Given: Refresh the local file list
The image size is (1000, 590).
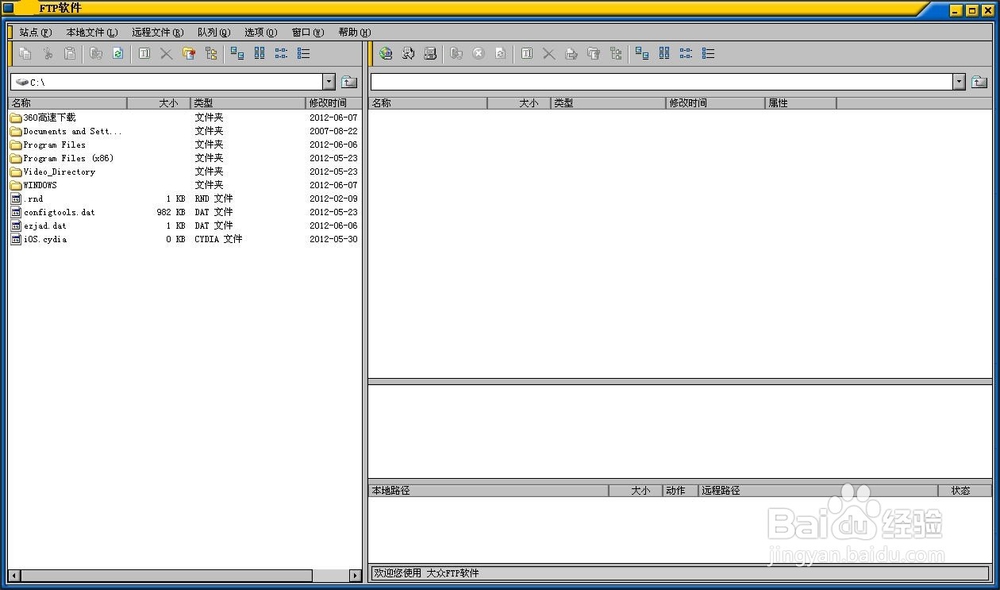Looking at the screenshot, I should (x=118, y=54).
